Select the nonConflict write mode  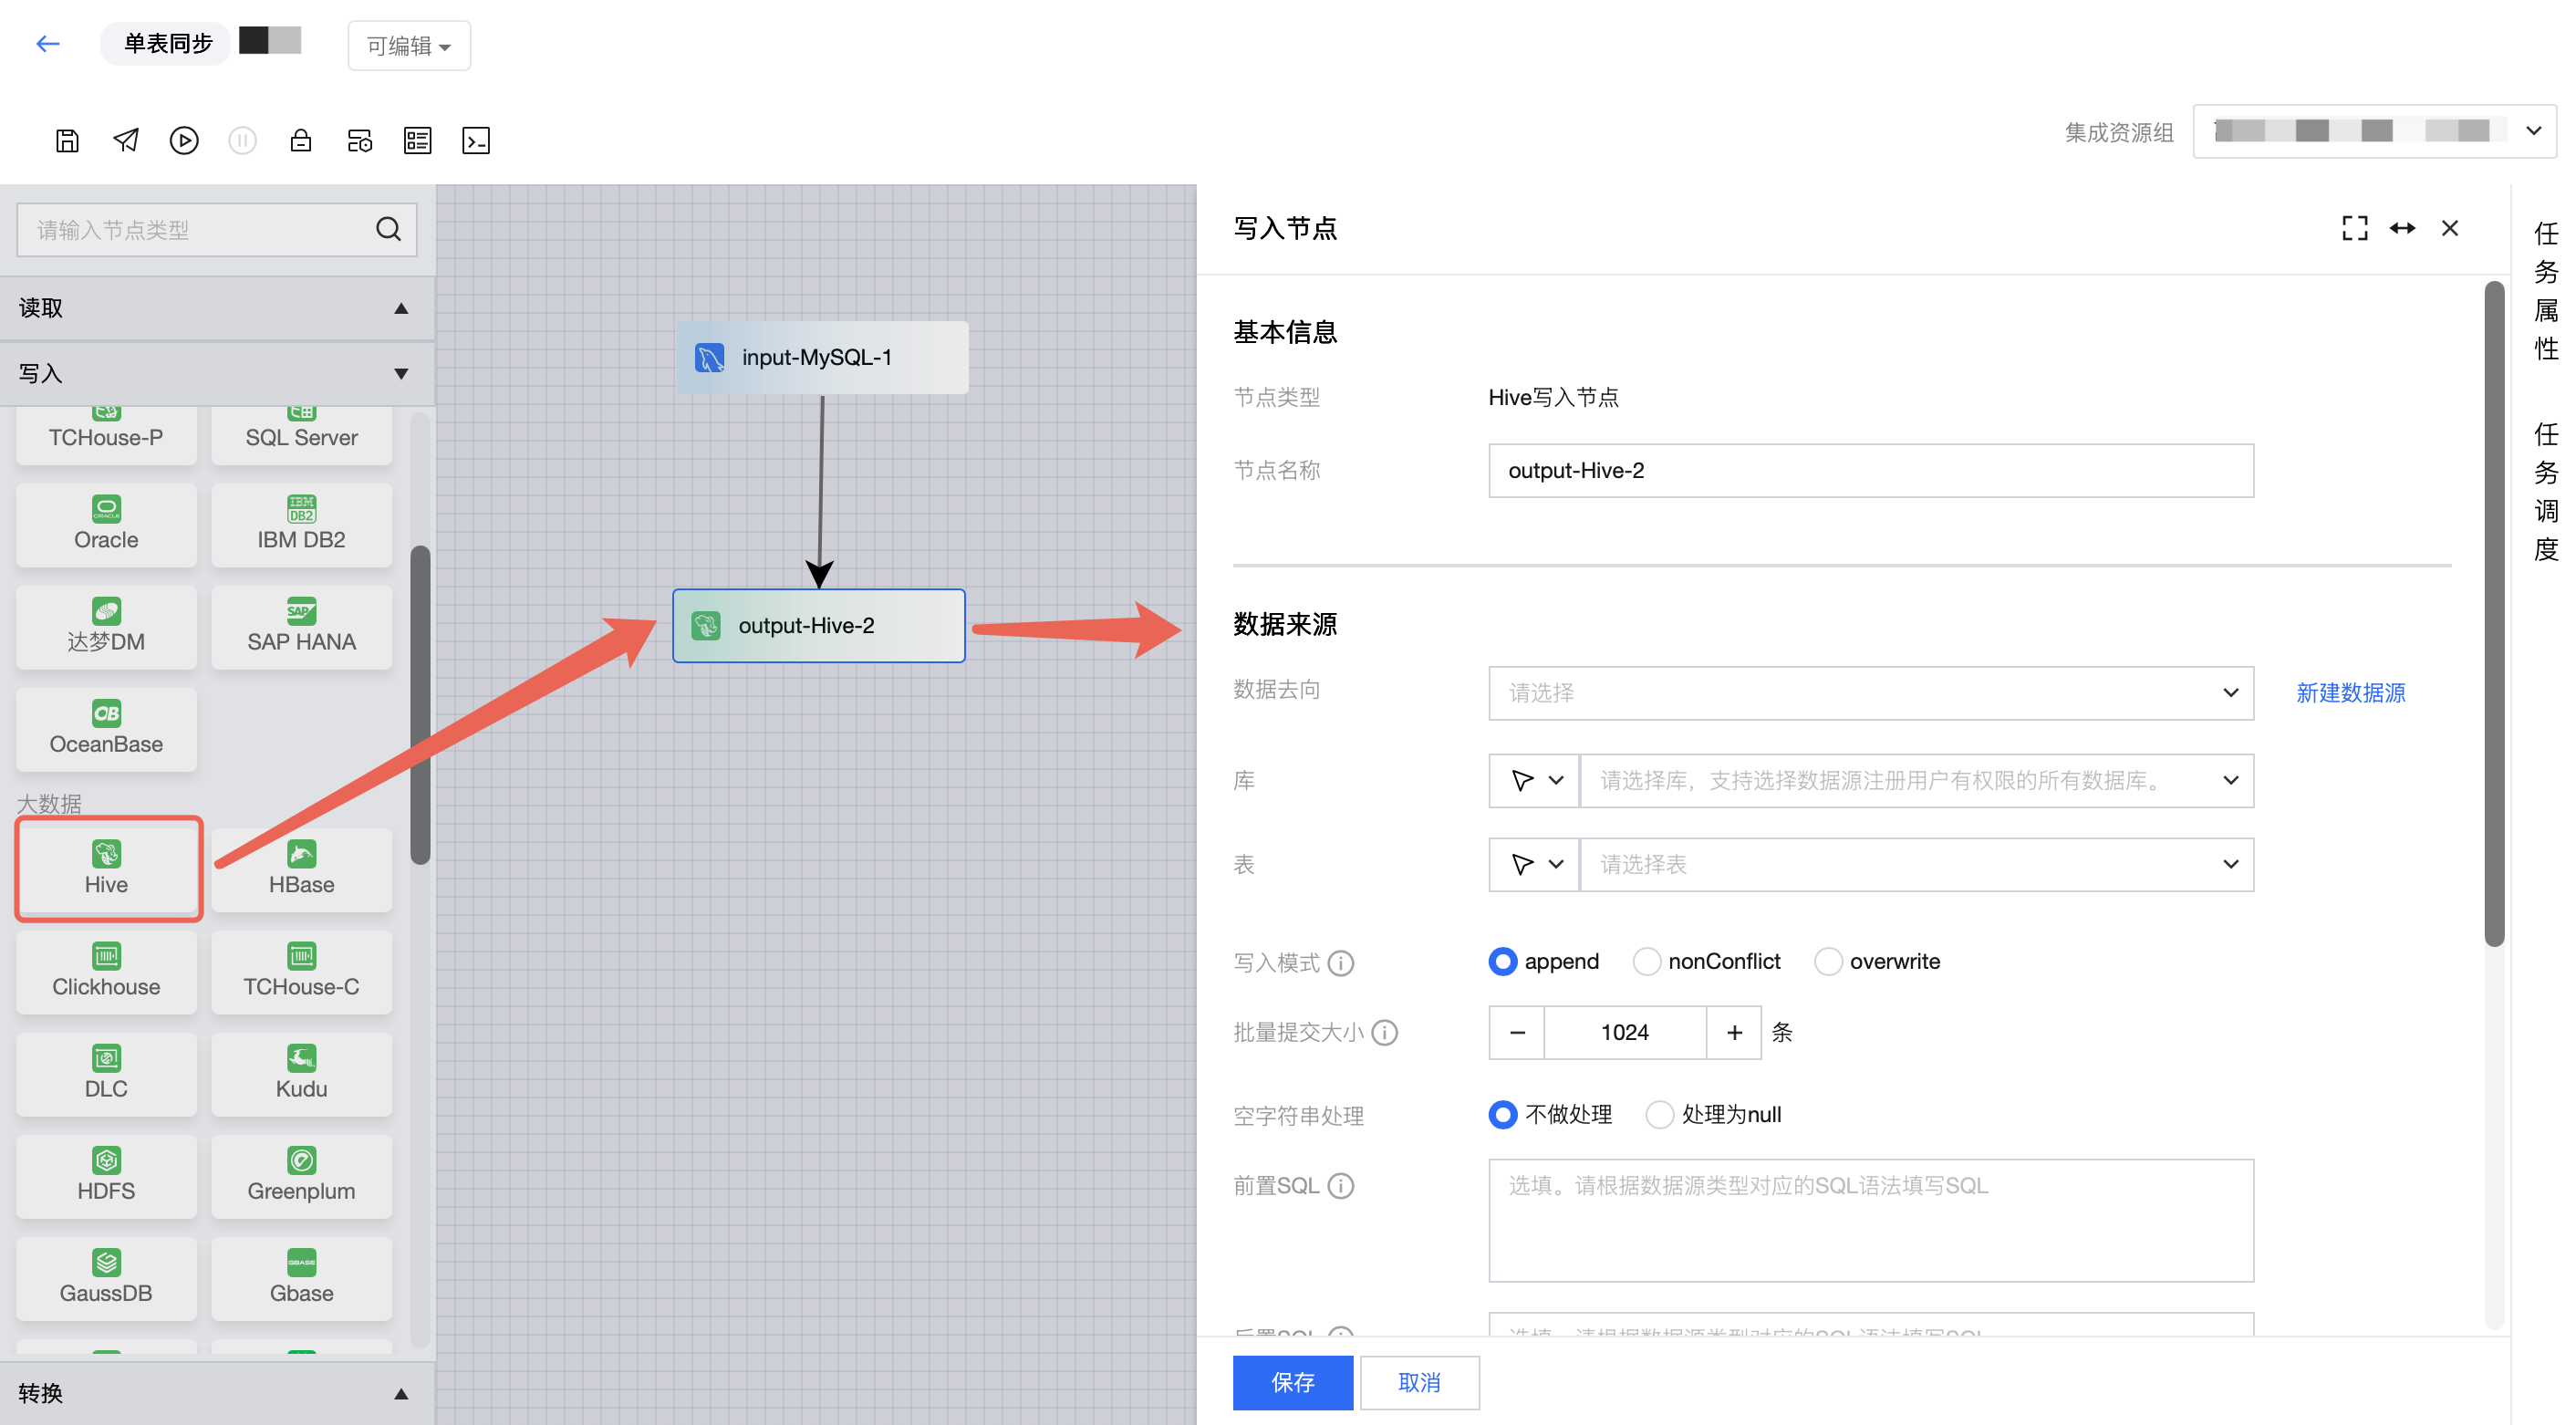(1646, 961)
